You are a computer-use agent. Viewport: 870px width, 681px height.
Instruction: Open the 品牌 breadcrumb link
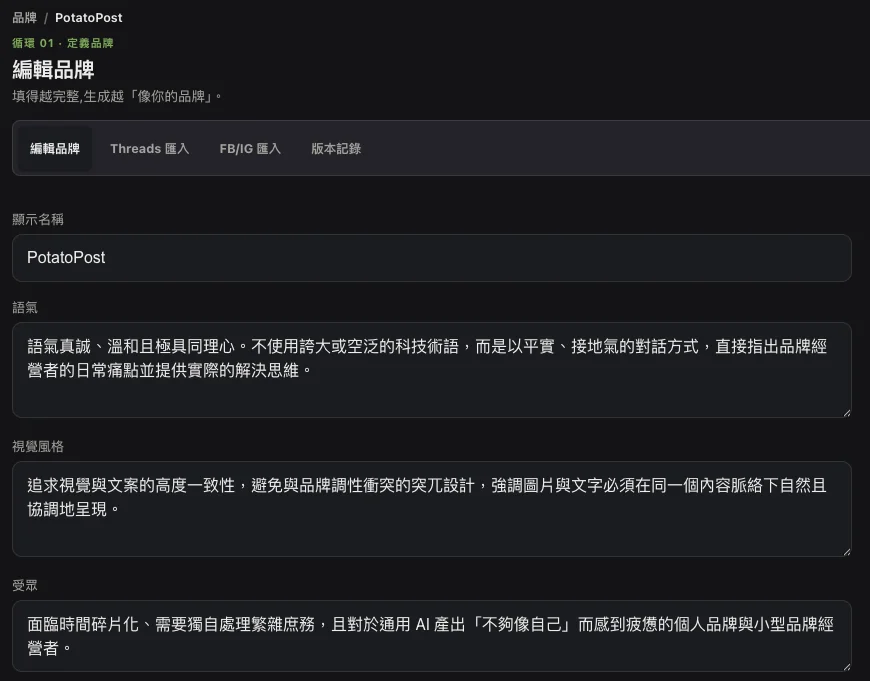24,18
